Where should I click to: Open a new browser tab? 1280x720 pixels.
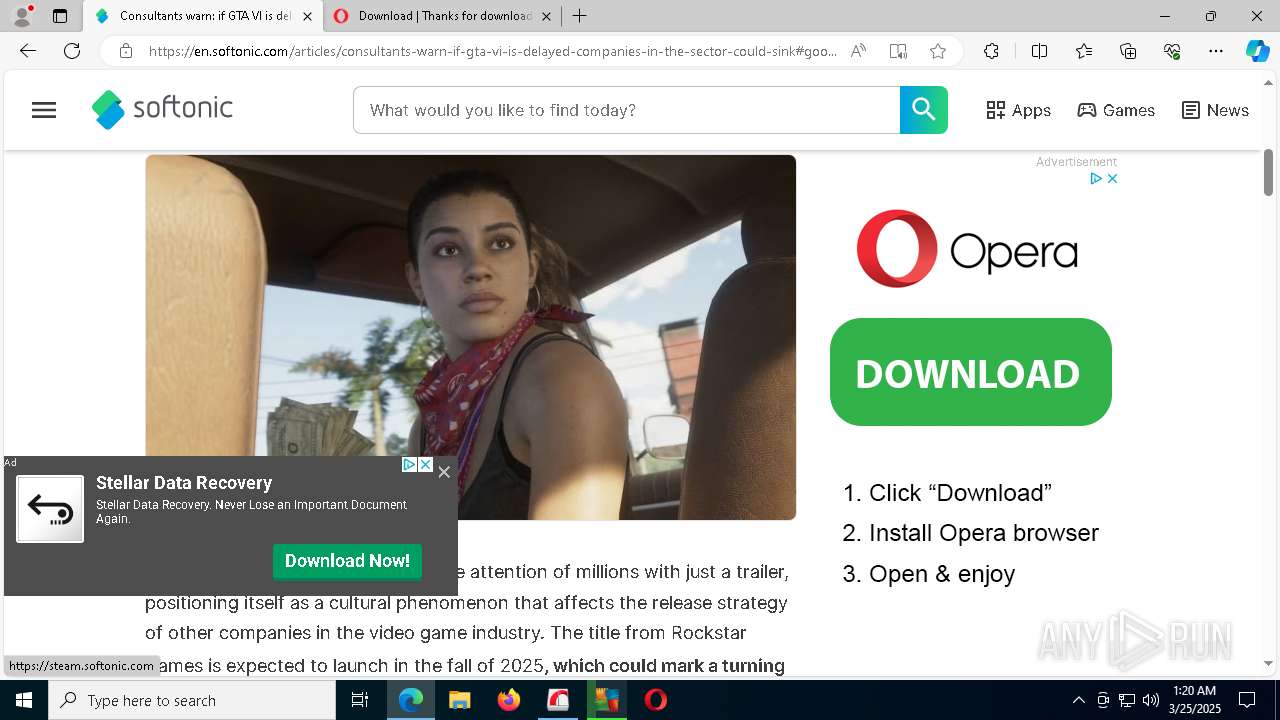(579, 16)
